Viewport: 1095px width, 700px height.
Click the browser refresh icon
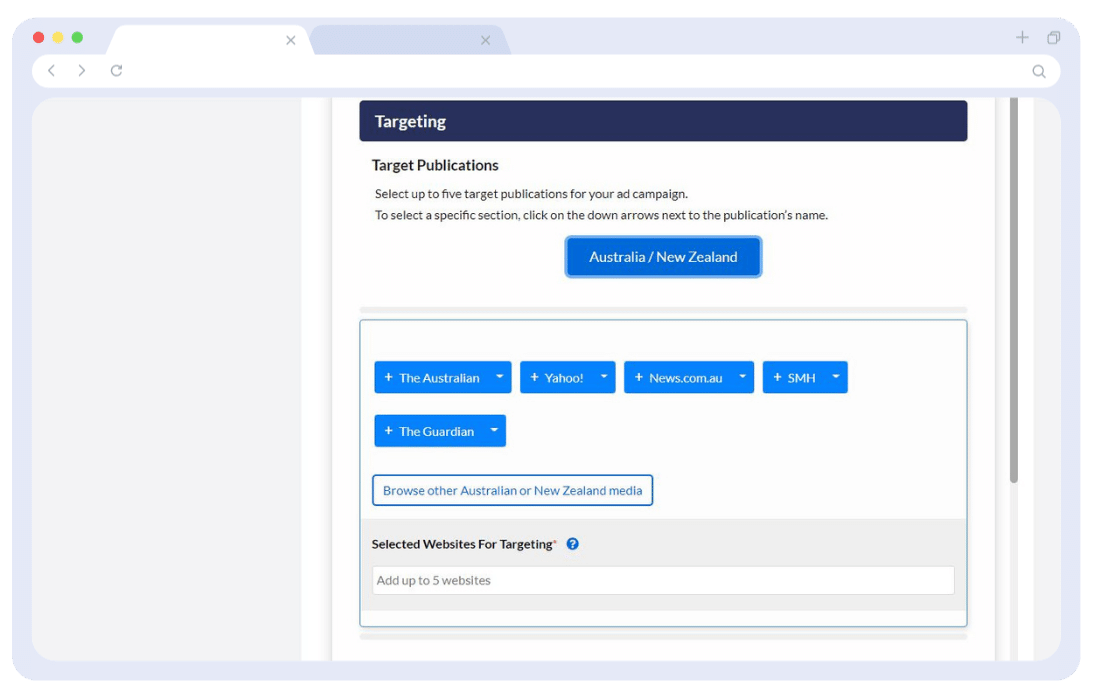(116, 71)
